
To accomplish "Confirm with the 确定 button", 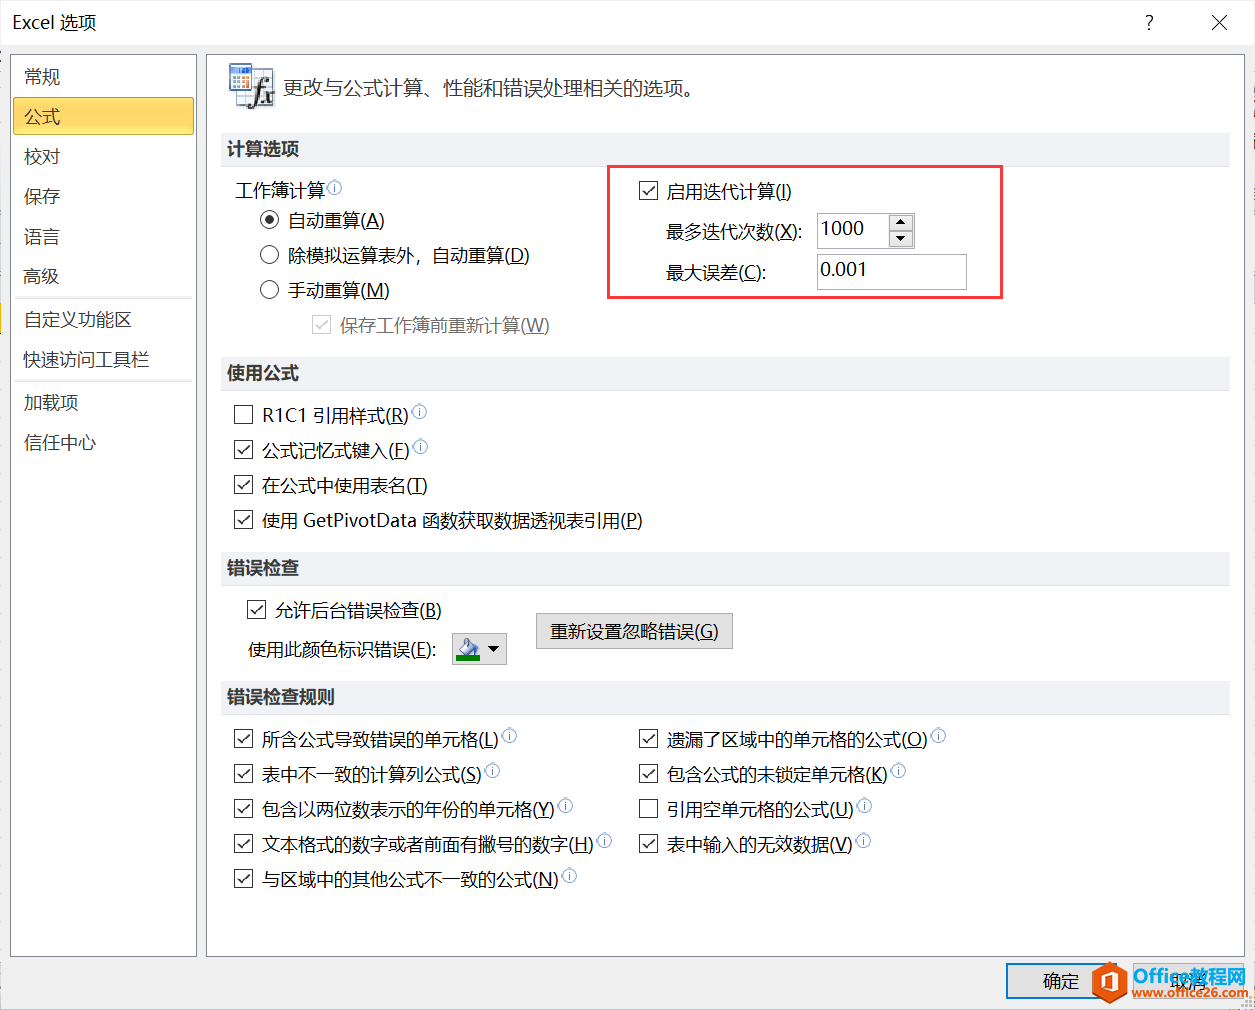I will tap(1060, 981).
